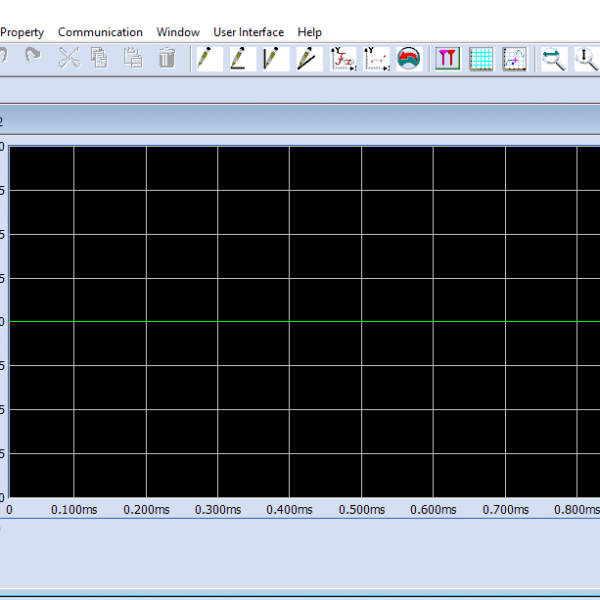The image size is (600, 600).
Task: Click the Copy icon in toolbar
Action: point(100,58)
